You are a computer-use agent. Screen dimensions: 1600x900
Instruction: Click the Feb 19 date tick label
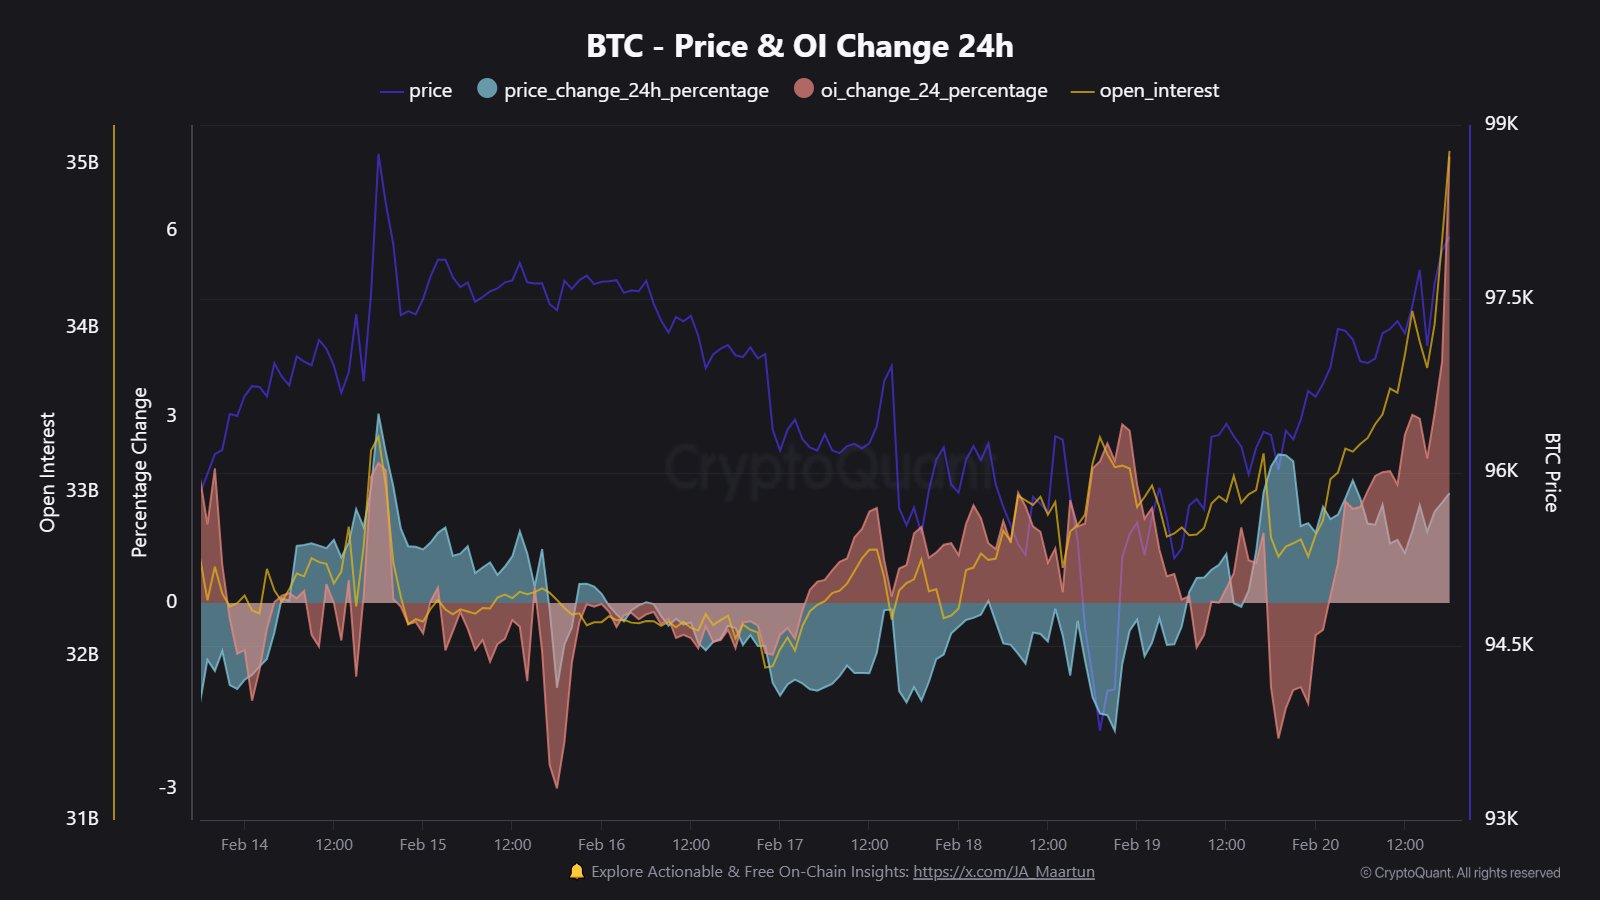coord(1137,845)
